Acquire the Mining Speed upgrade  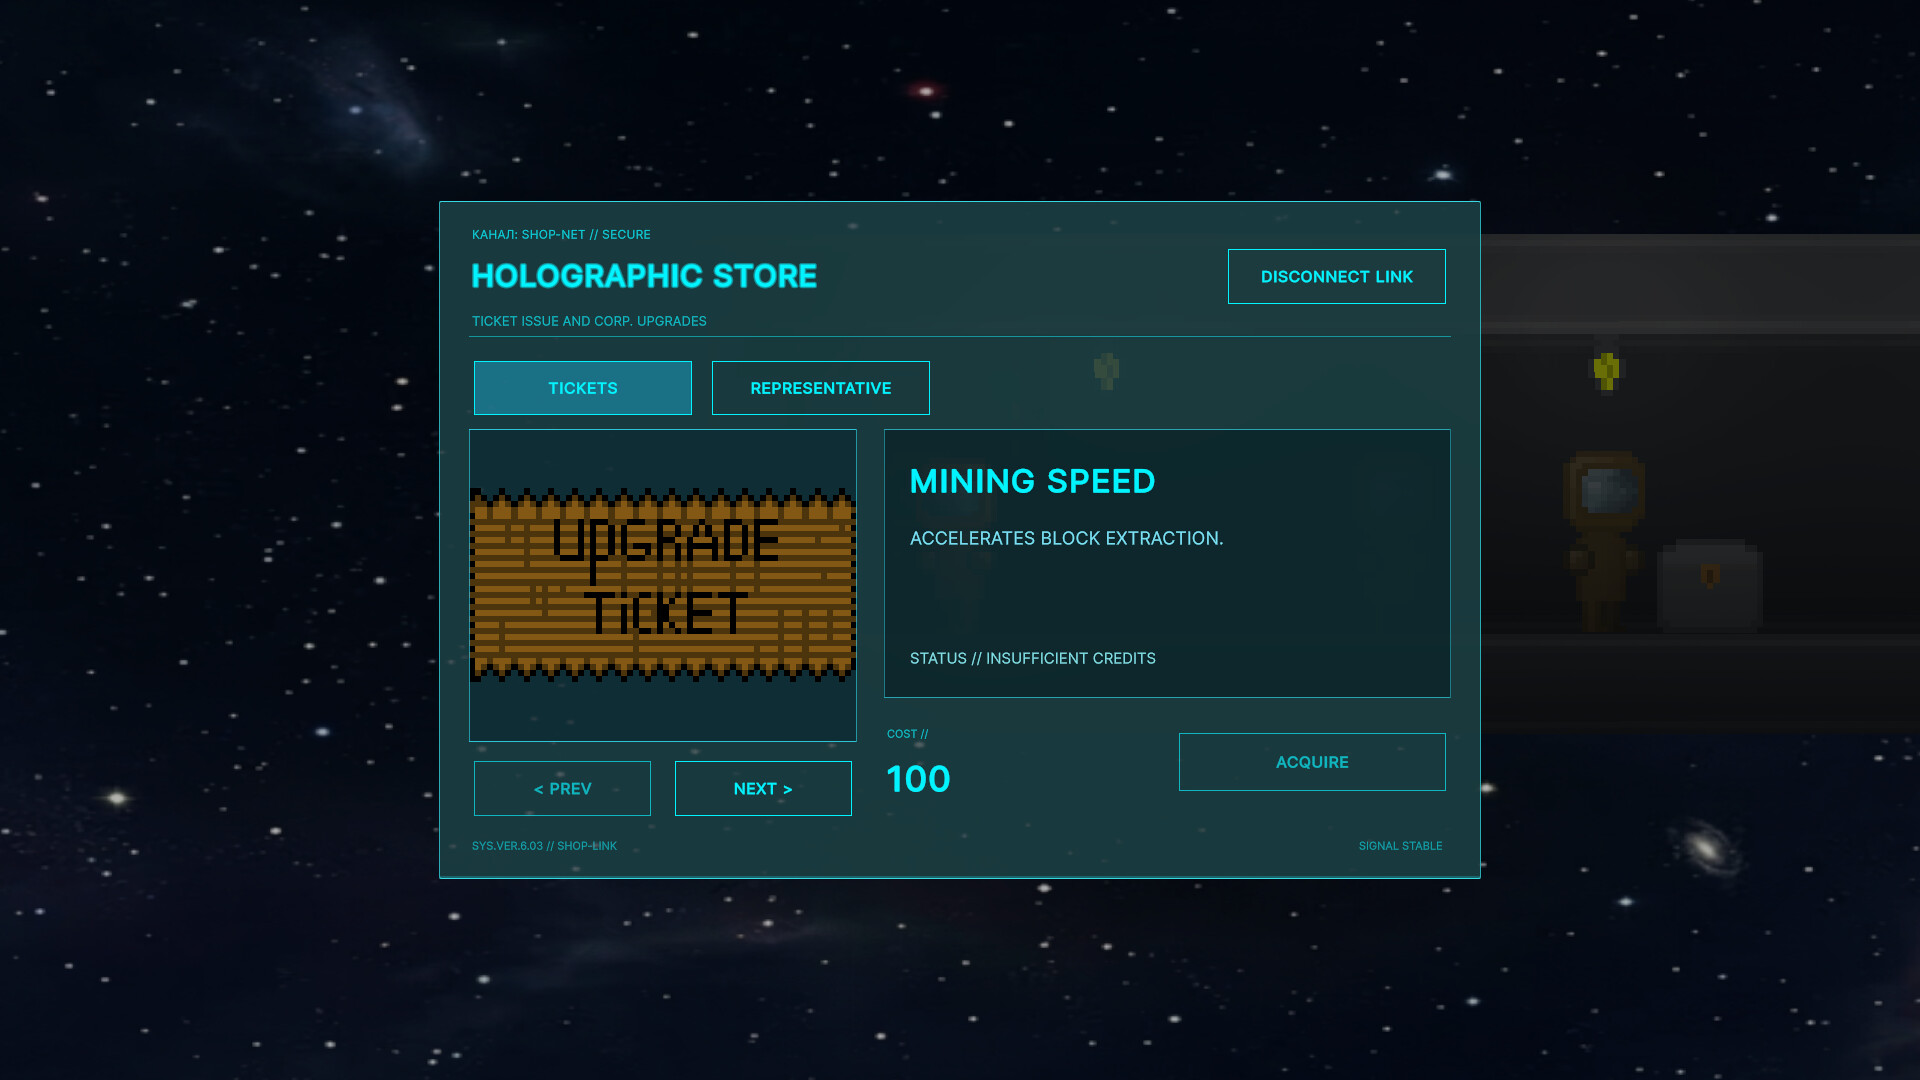[1312, 762]
